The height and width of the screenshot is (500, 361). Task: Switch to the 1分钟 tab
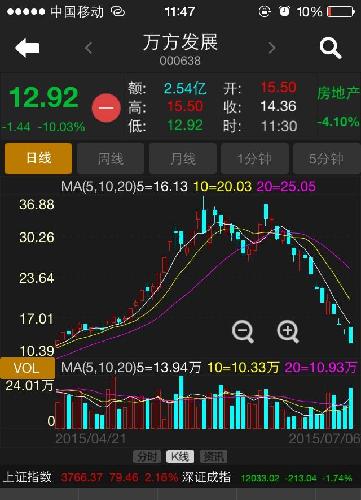click(x=255, y=158)
